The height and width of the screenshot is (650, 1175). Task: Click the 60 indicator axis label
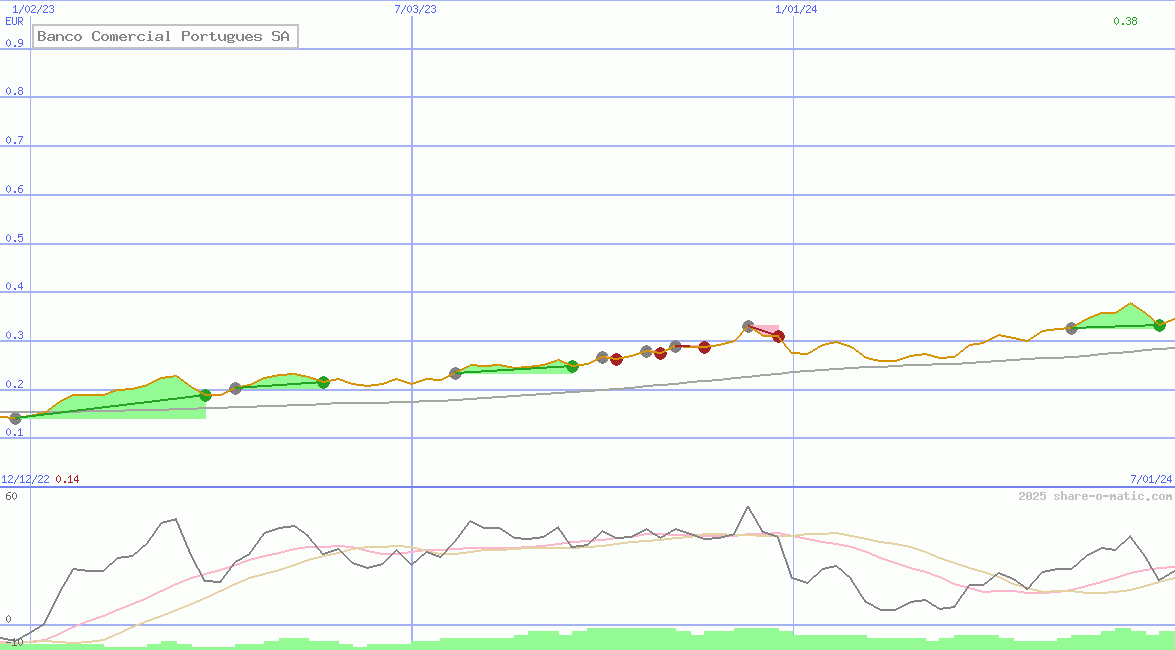tap(11, 496)
